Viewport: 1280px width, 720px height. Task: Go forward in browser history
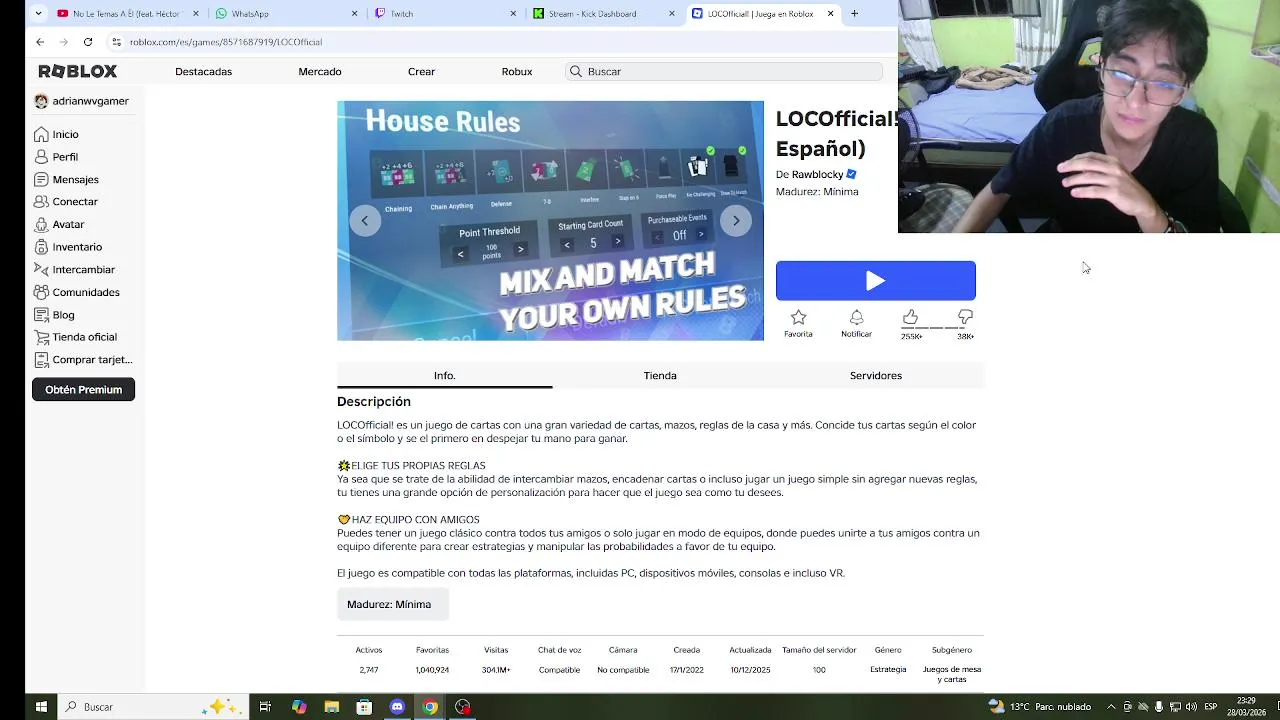pos(64,42)
